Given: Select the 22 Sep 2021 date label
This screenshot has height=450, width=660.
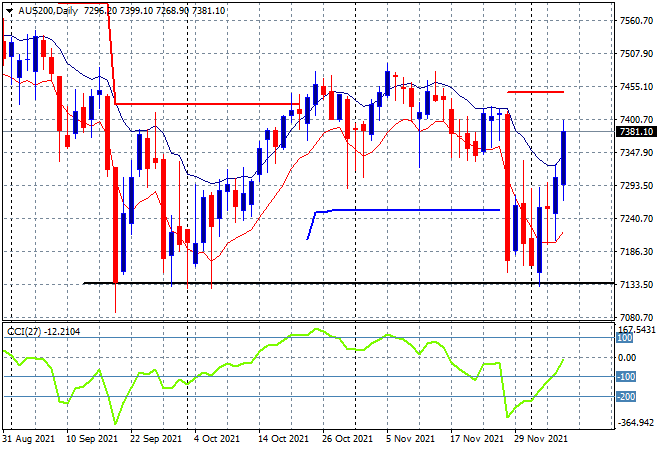Looking at the screenshot, I should [x=156, y=439].
